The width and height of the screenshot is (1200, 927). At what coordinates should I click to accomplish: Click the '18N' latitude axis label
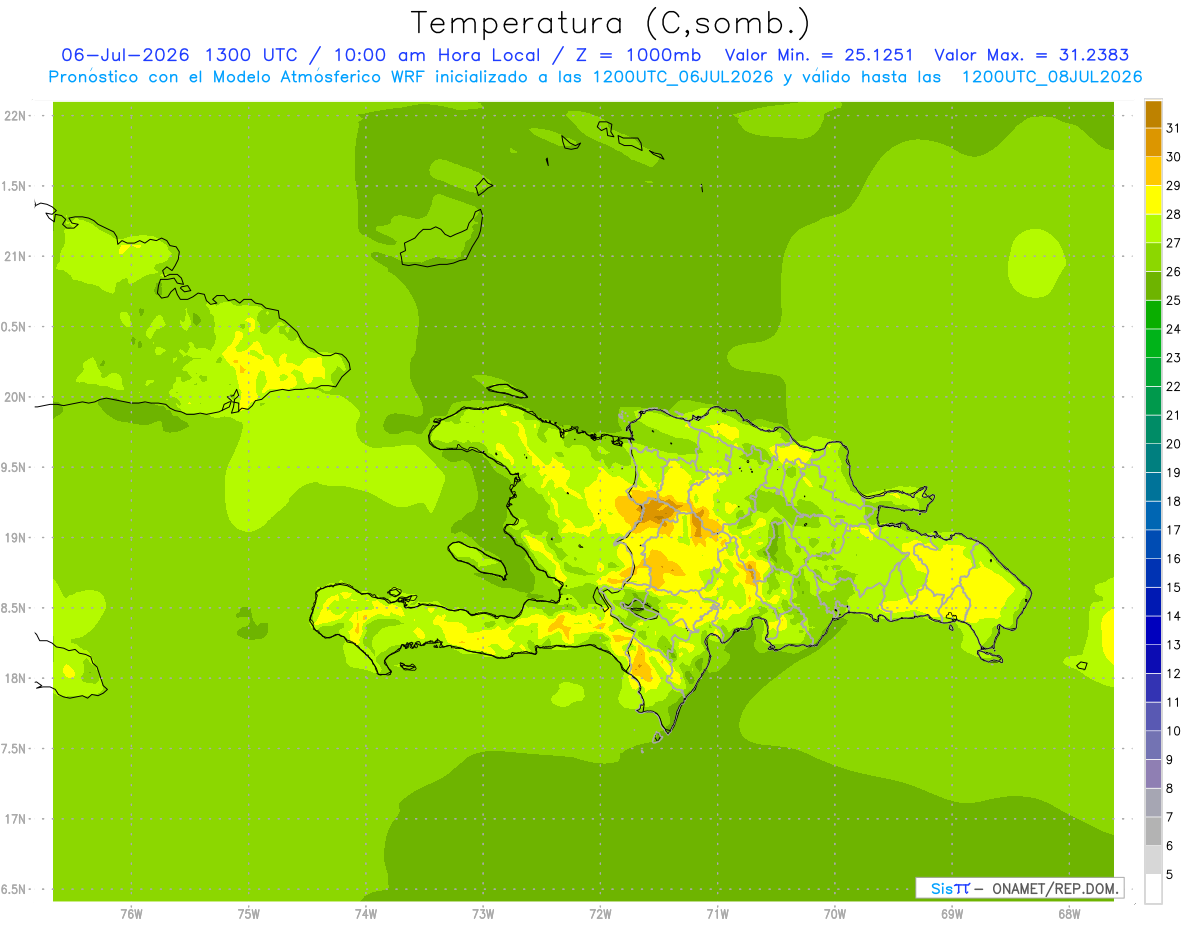[x=14, y=678]
